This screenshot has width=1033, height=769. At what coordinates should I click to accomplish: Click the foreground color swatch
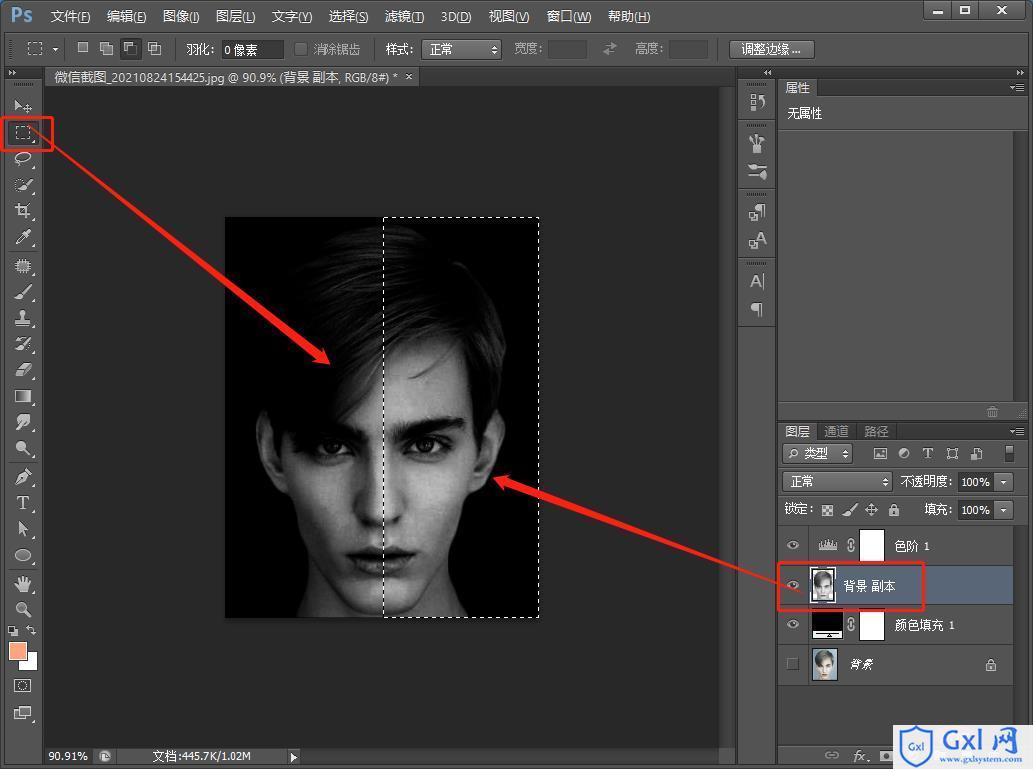[16, 649]
